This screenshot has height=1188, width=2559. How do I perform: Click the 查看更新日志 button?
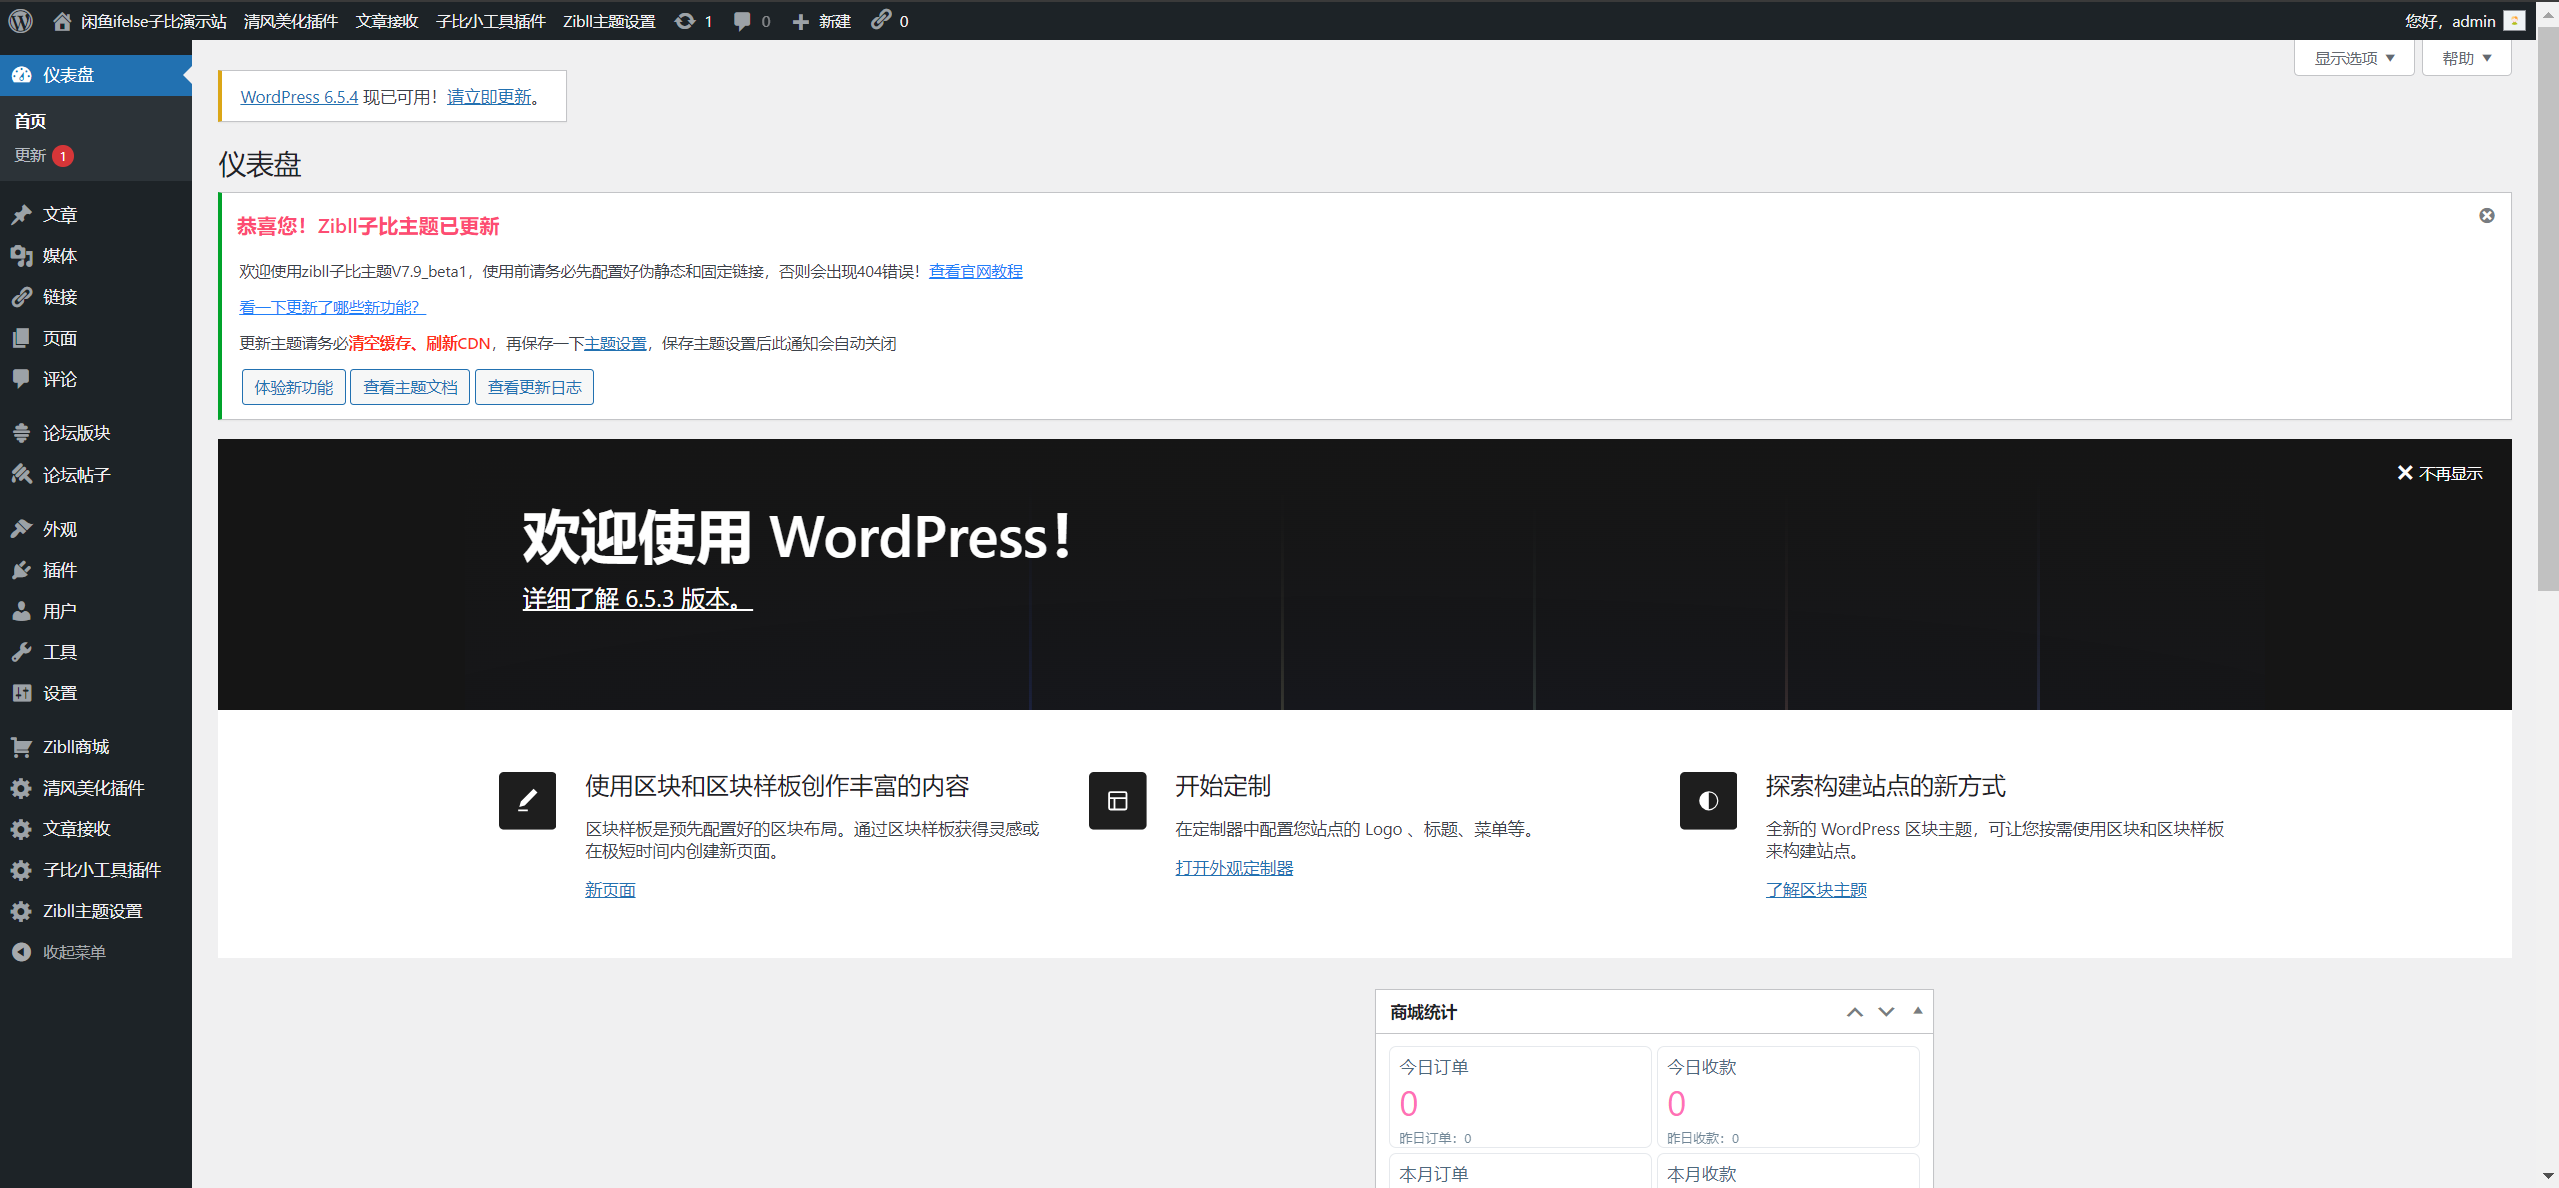[534, 387]
